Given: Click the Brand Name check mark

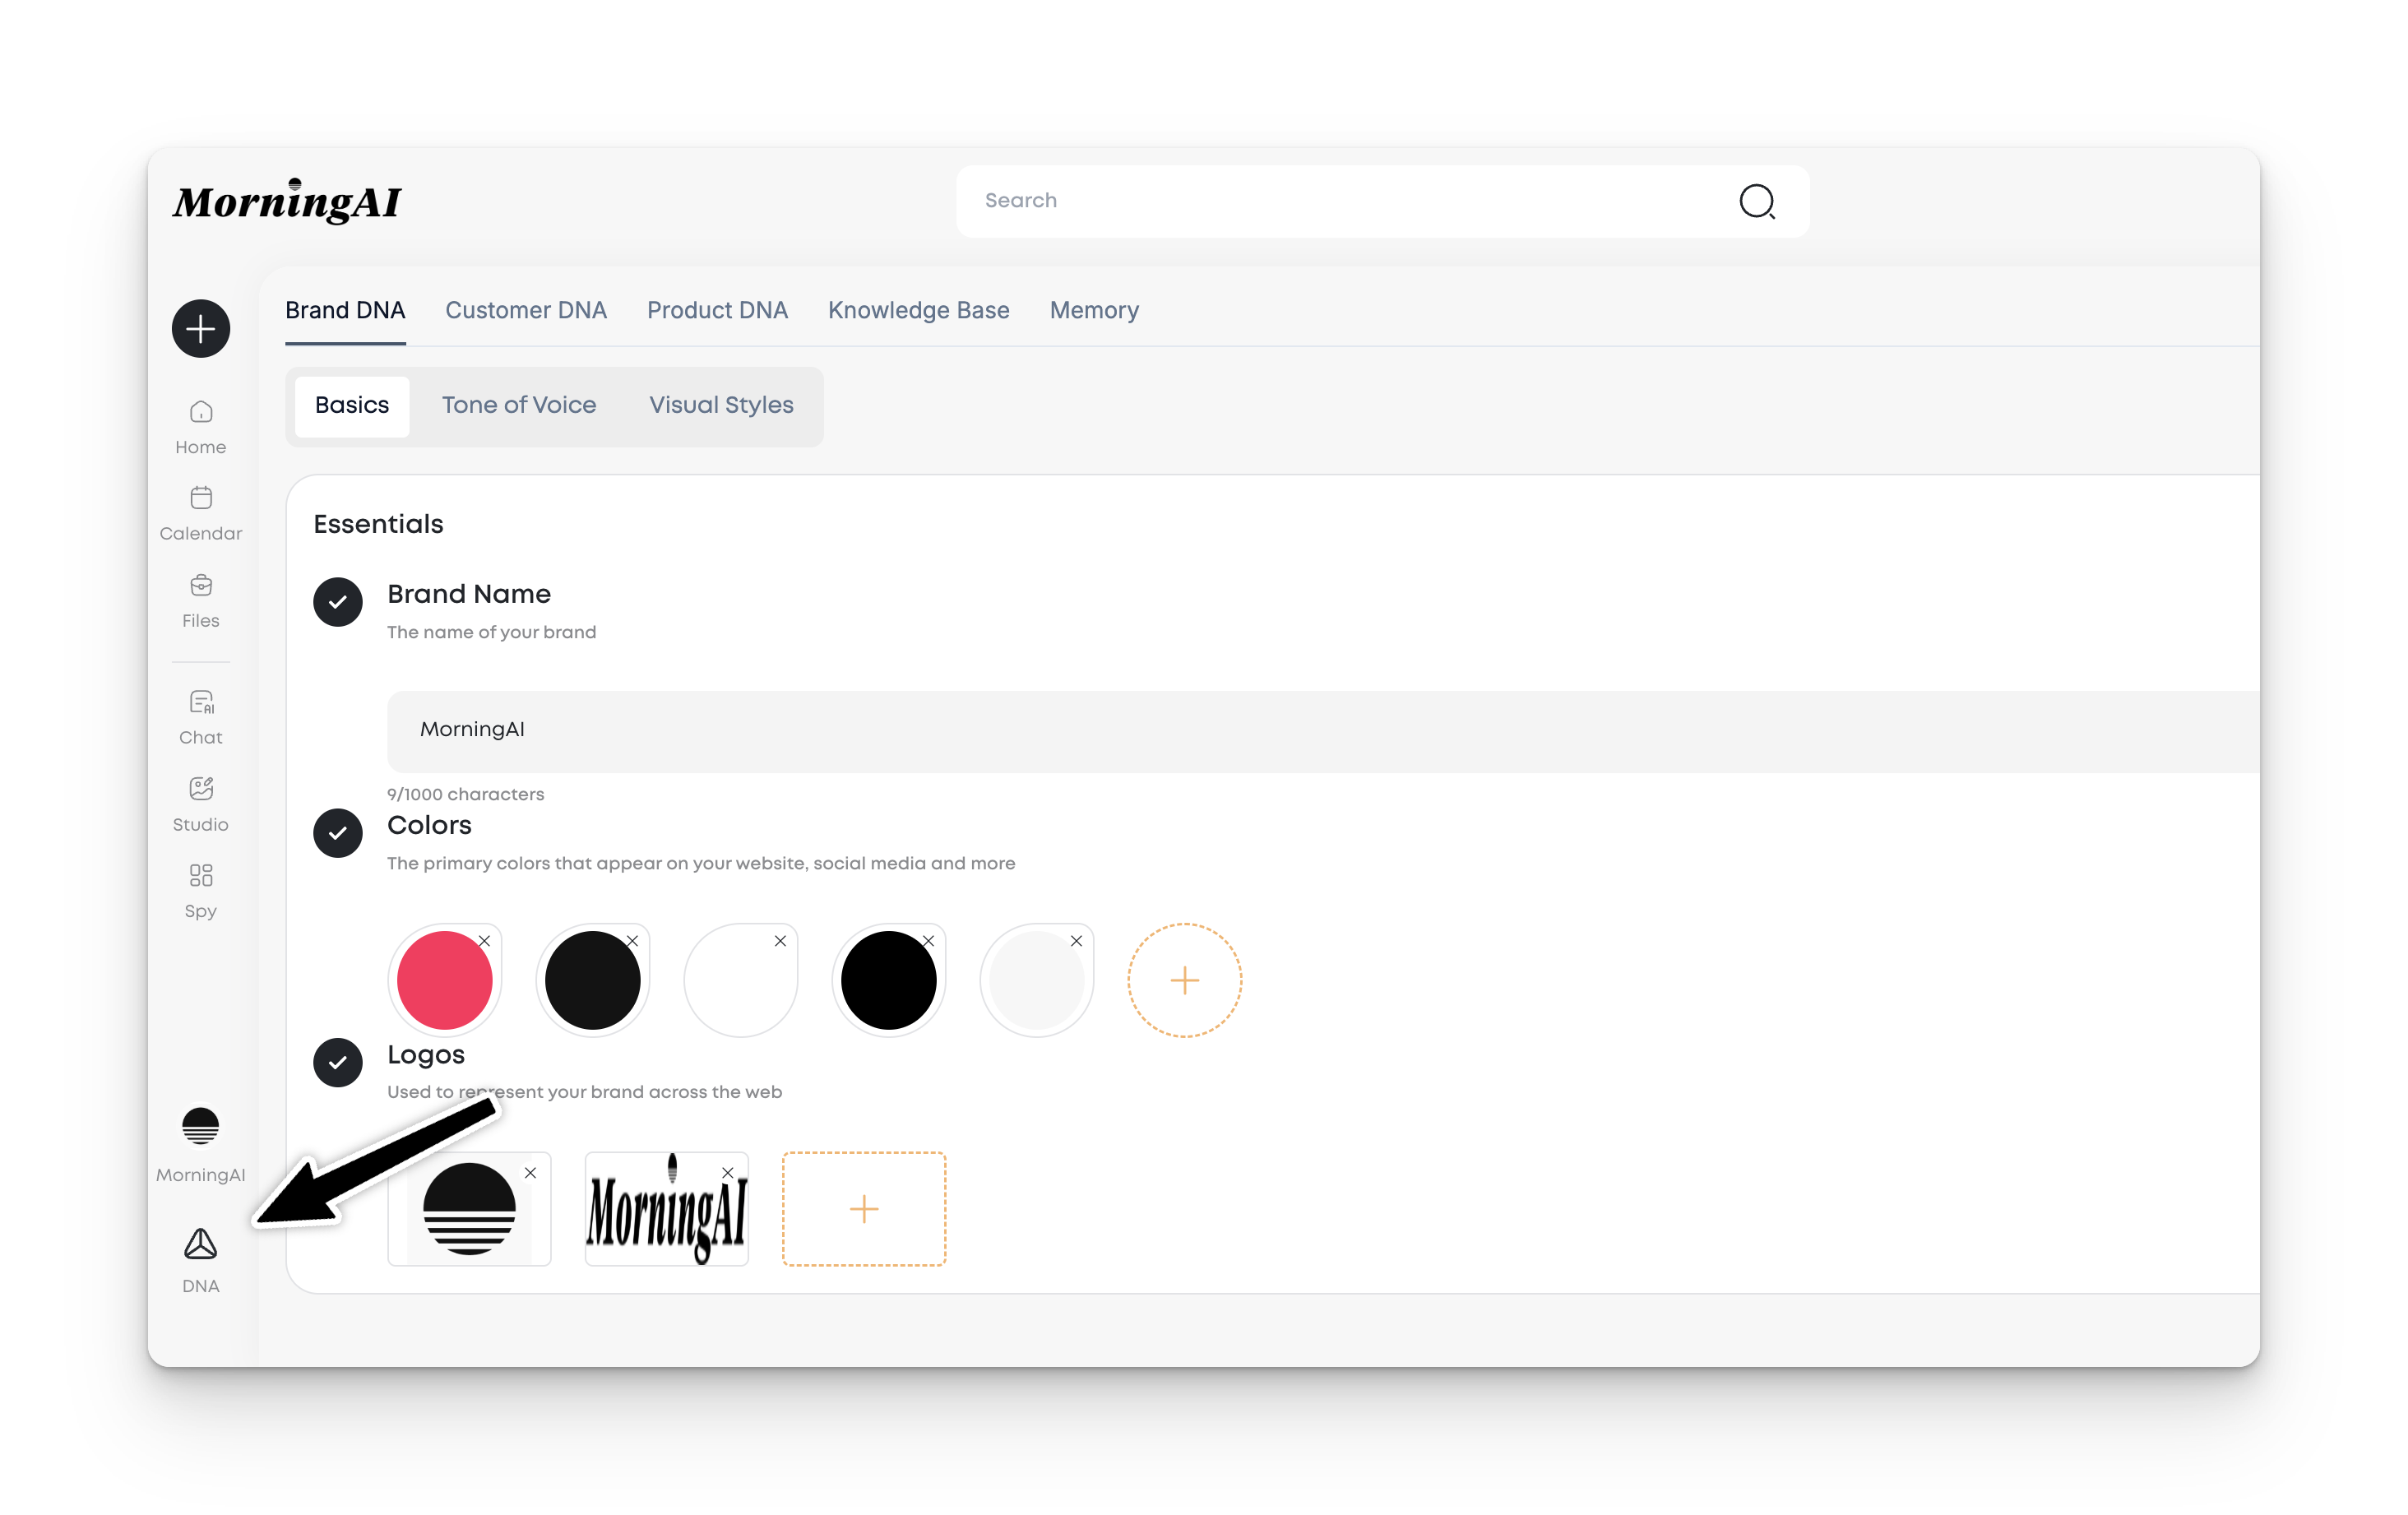Looking at the screenshot, I should point(338,602).
